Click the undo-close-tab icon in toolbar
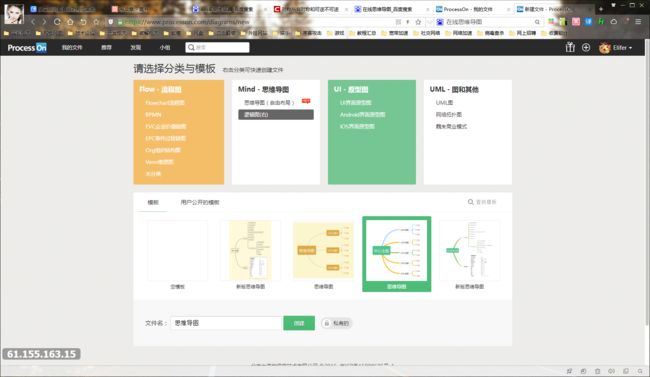 pos(83,22)
